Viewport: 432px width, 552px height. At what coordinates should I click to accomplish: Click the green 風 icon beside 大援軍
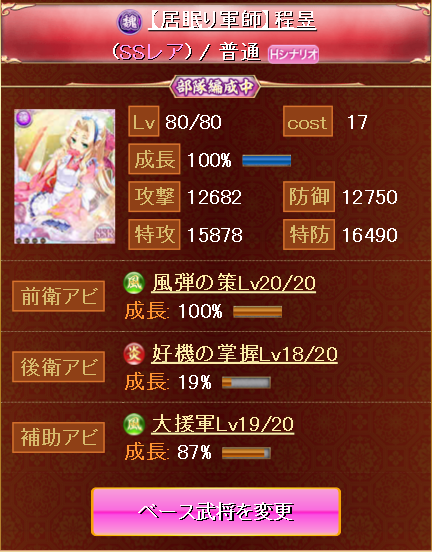pos(134,424)
